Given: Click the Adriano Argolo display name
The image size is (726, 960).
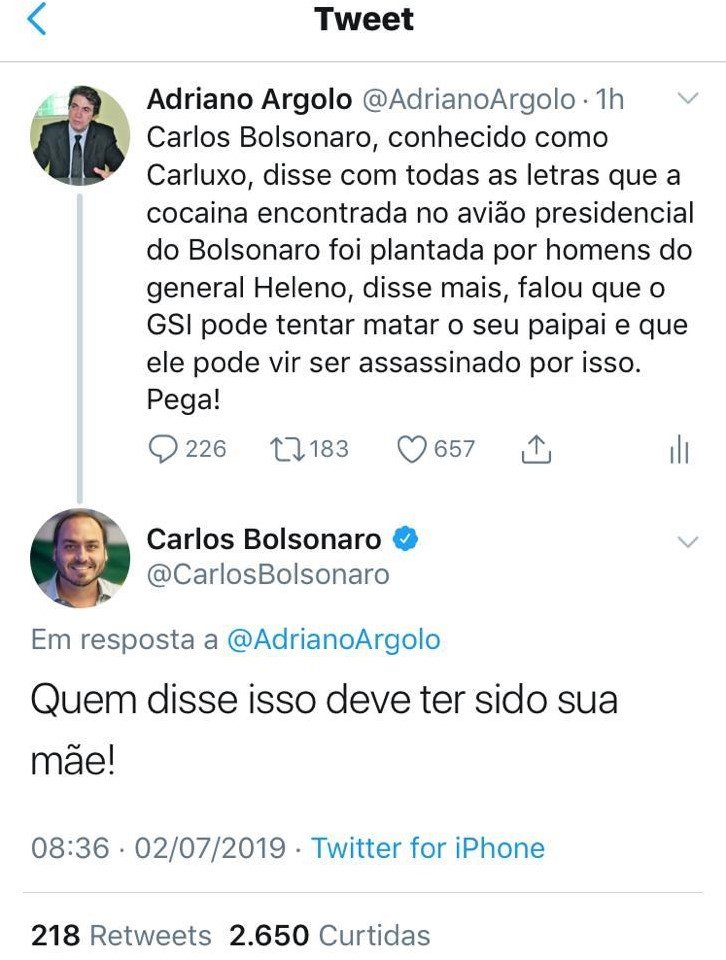Looking at the screenshot, I should (x=249, y=99).
